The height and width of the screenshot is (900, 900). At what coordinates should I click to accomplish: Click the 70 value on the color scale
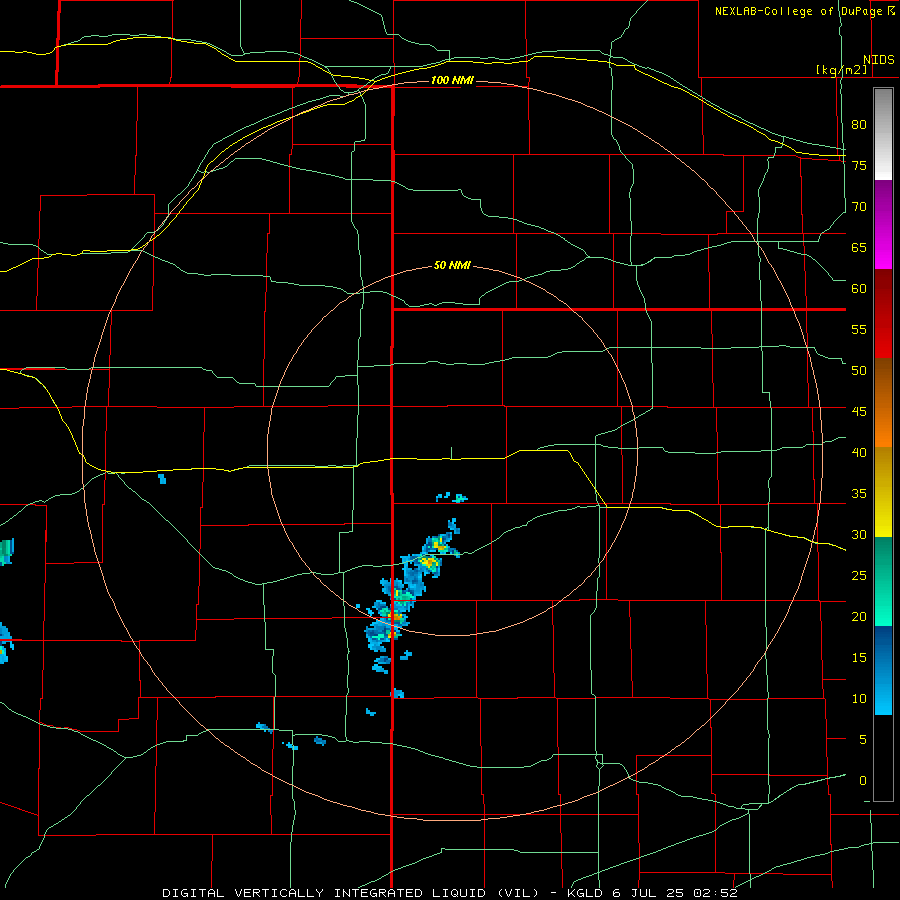859,207
